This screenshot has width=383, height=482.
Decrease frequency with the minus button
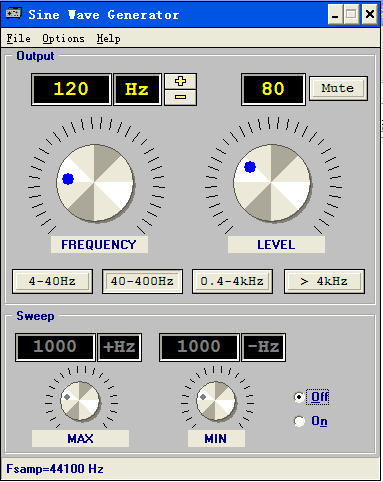[x=180, y=97]
